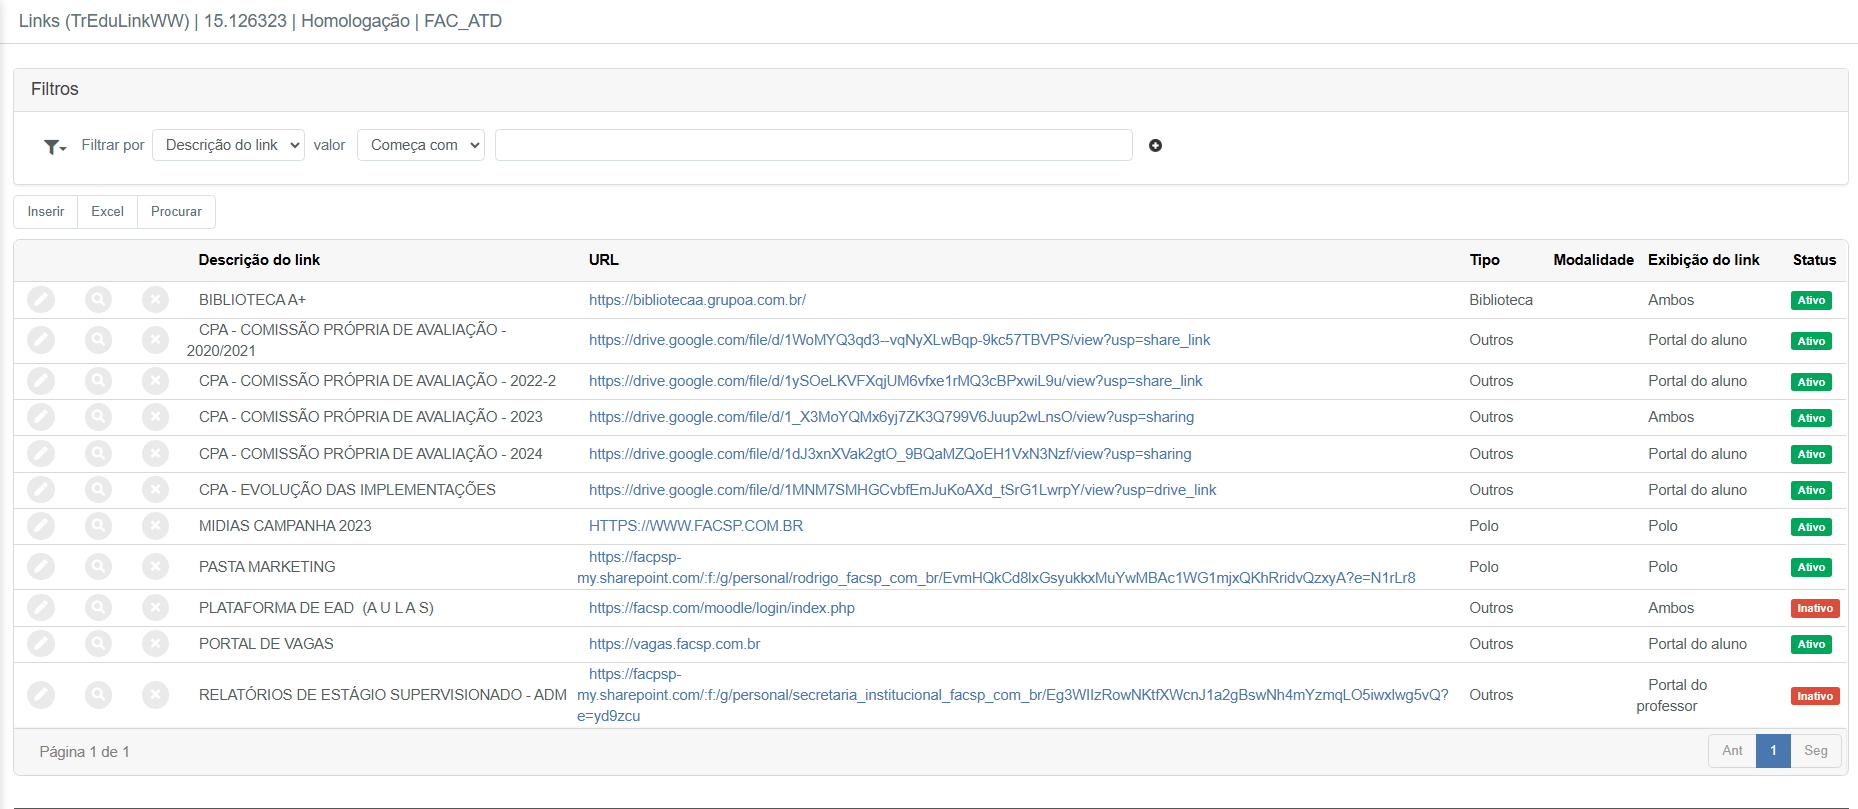Expand the 'Descrição do link' filter field dropdown
Viewport: 1858px width, 809px height.
pyautogui.click(x=228, y=145)
